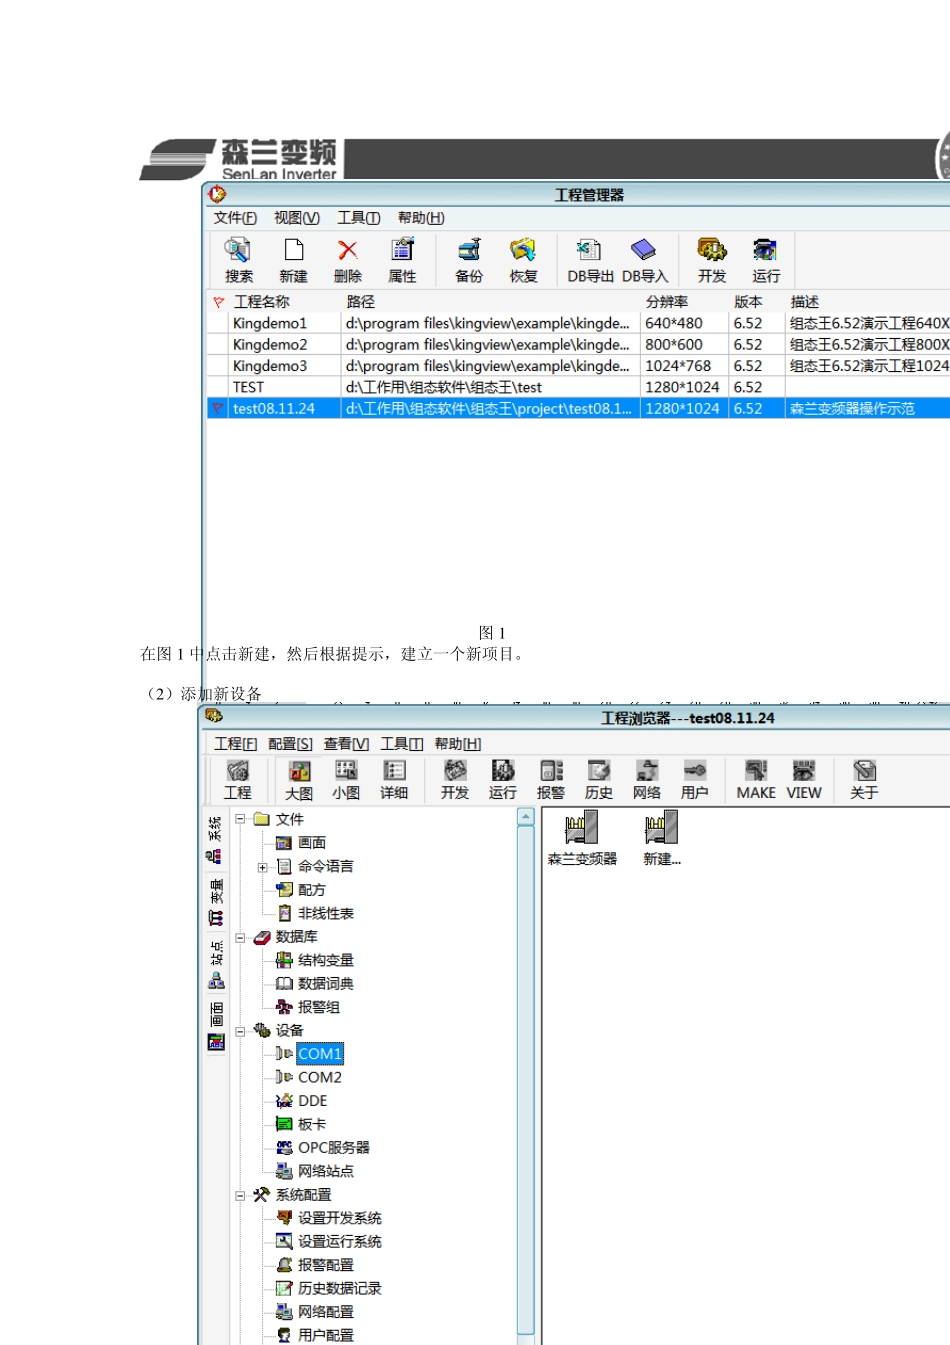Switch to 详细 detail view

(394, 780)
